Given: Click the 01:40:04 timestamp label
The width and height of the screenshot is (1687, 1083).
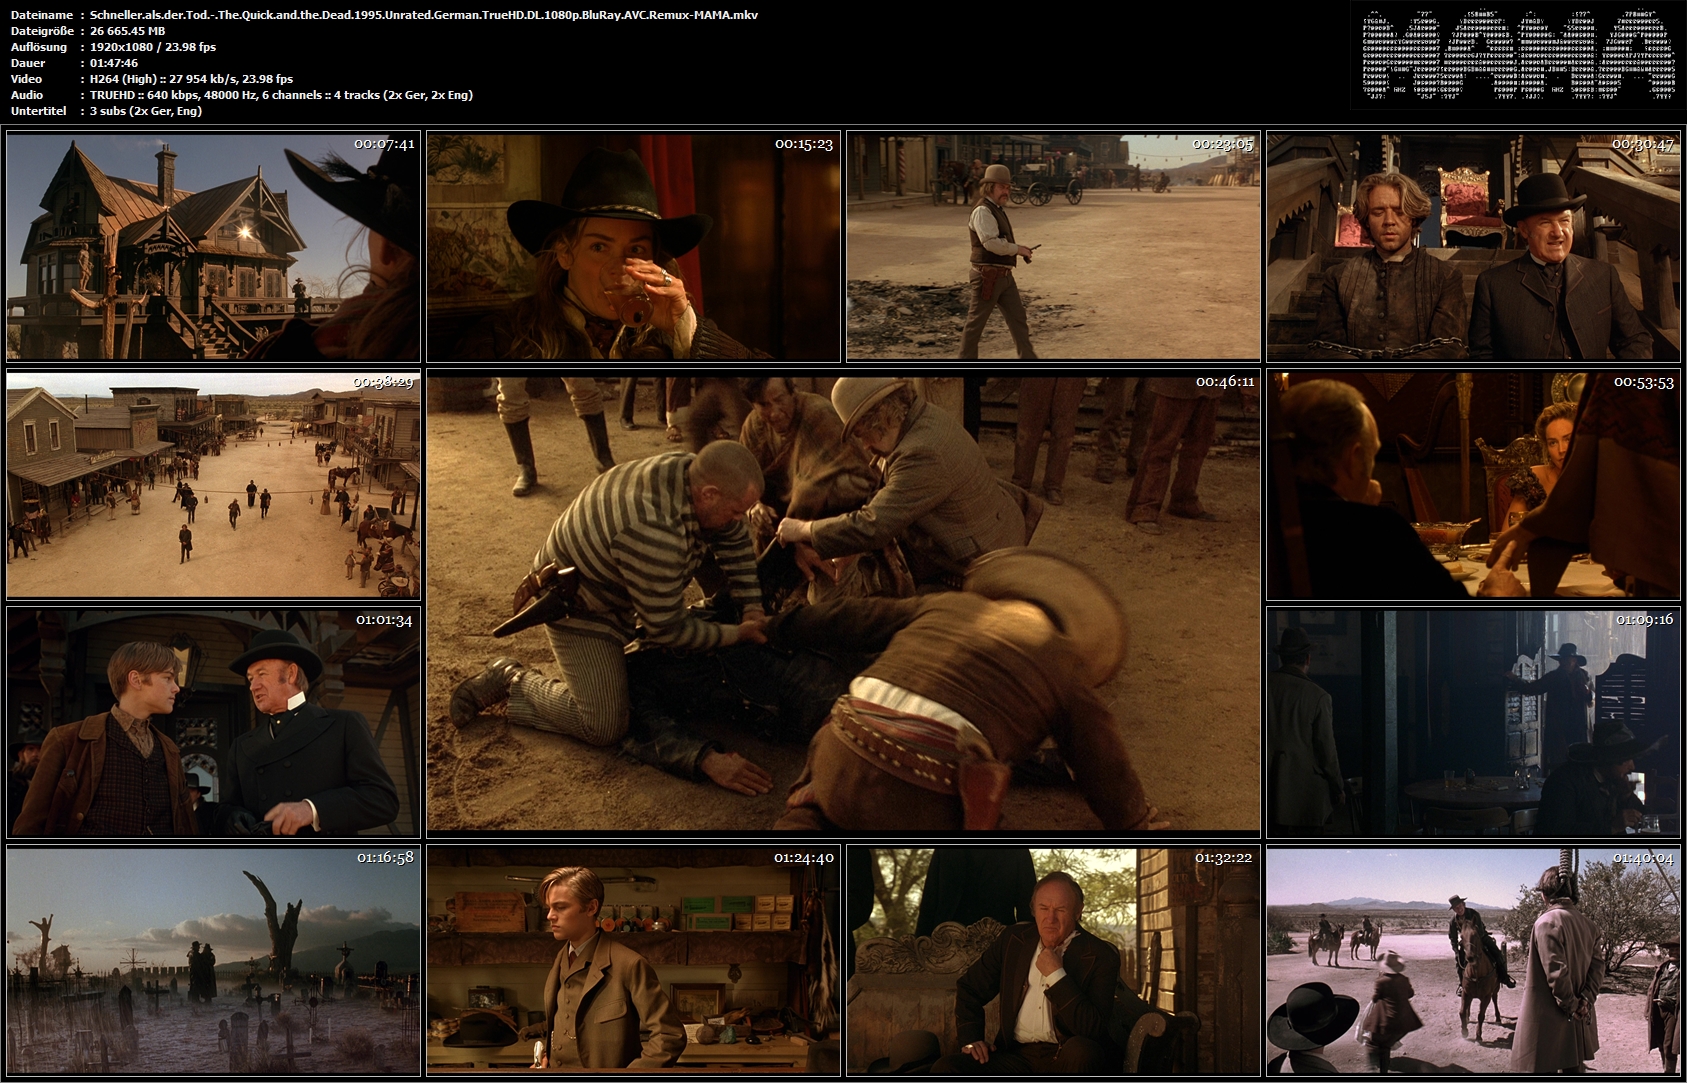Looking at the screenshot, I should [1645, 858].
